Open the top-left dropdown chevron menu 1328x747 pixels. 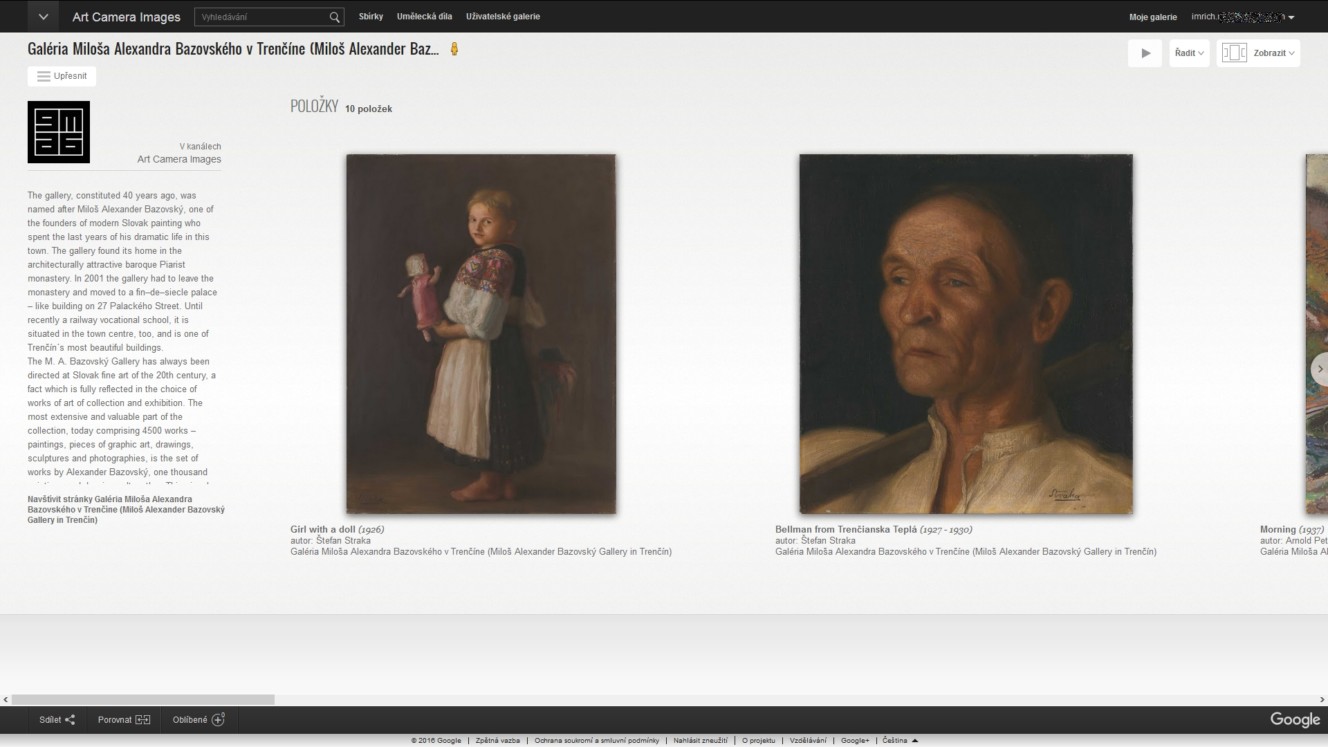click(43, 17)
